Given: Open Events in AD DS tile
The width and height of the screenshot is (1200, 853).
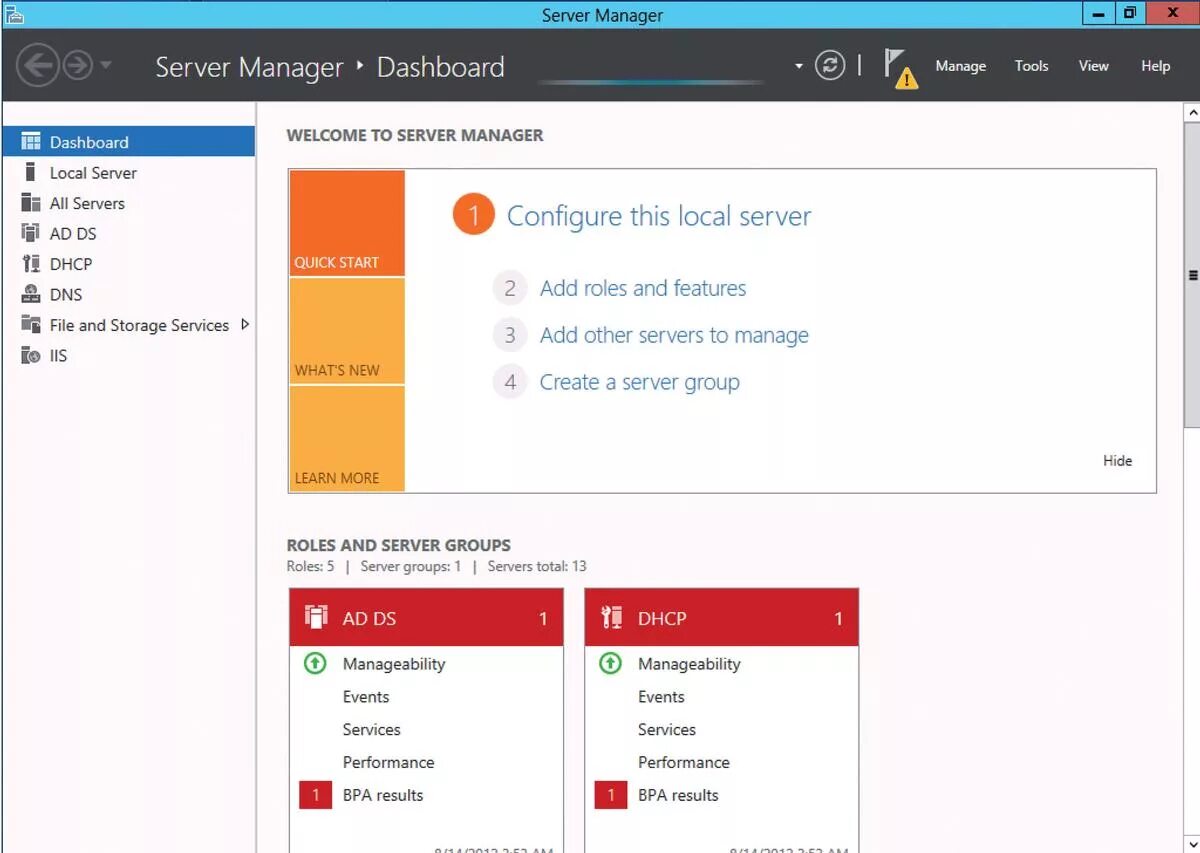Looking at the screenshot, I should click(x=366, y=697).
